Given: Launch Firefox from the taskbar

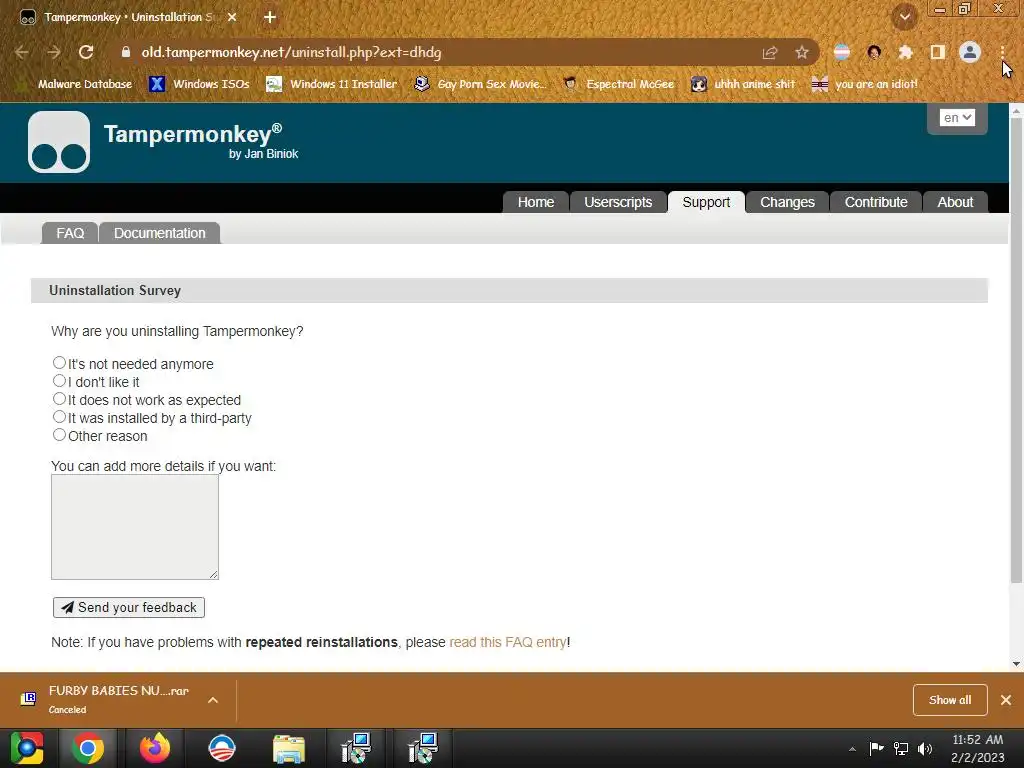Looking at the screenshot, I should 155,748.
